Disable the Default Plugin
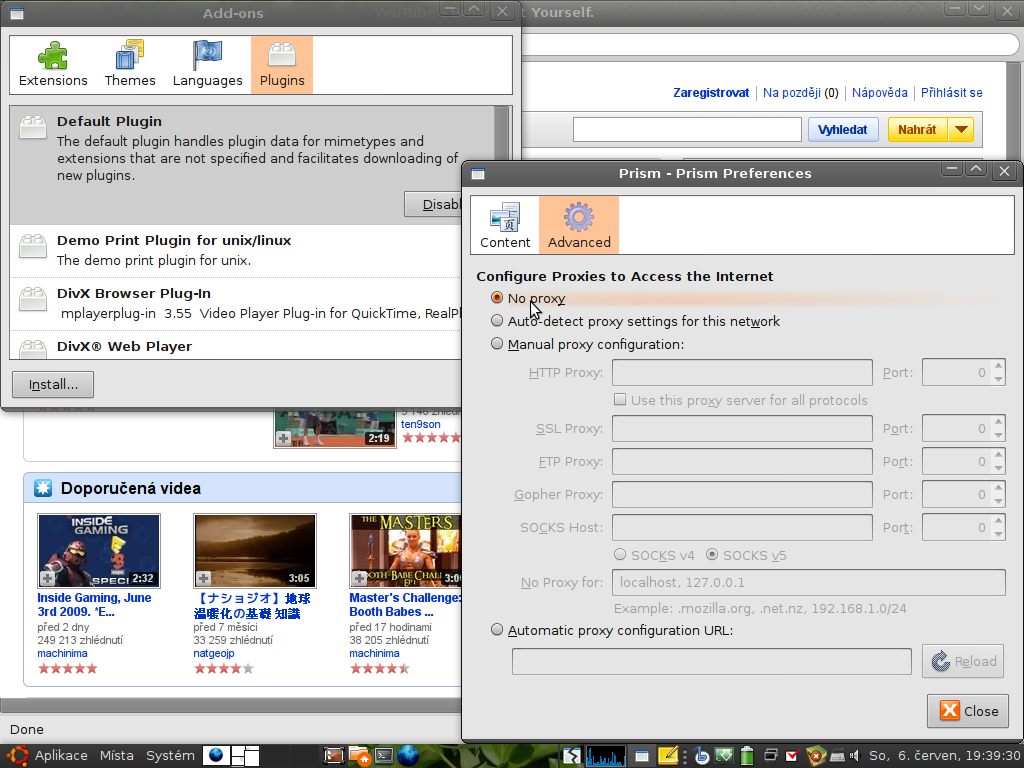Viewport: 1024px width, 768px height. click(x=433, y=204)
